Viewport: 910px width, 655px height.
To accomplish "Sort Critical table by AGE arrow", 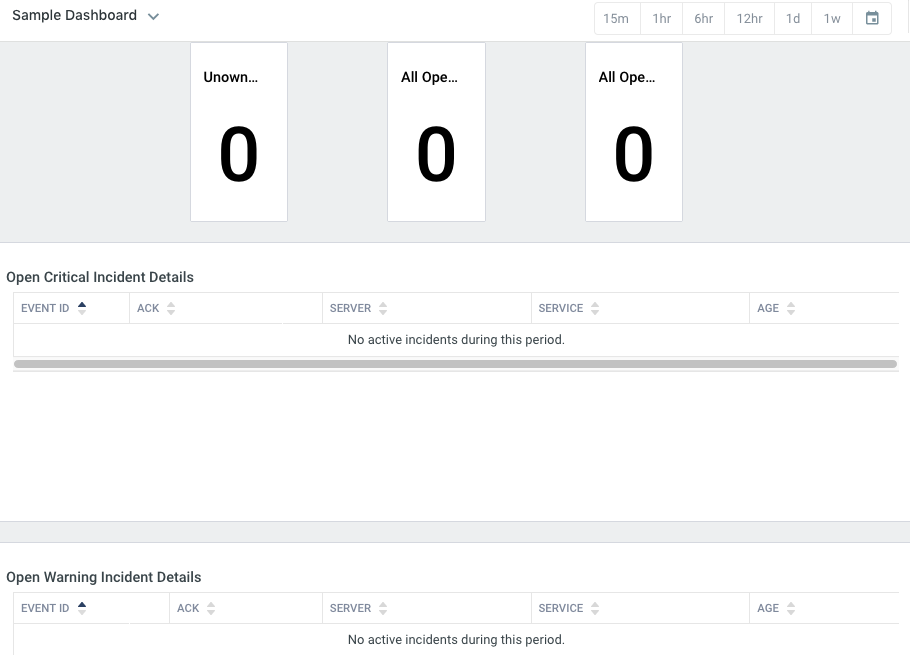I will point(791,308).
